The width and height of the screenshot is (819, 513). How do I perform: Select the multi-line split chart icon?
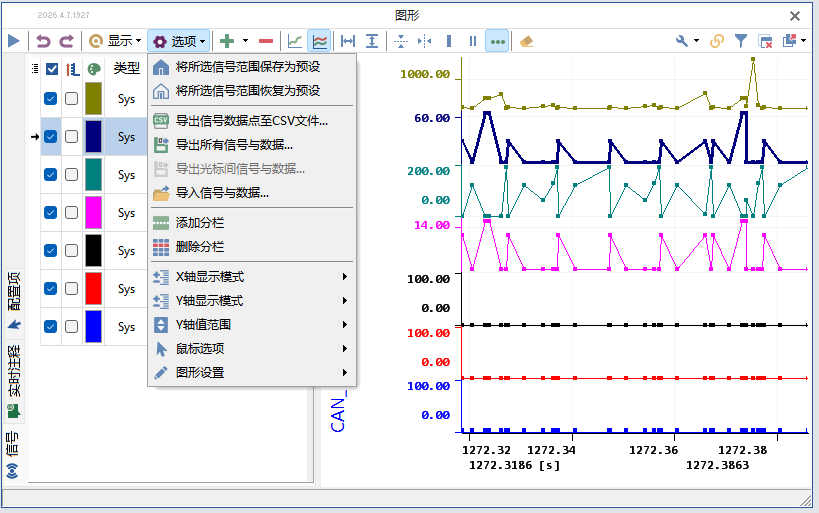pyautogui.click(x=320, y=41)
